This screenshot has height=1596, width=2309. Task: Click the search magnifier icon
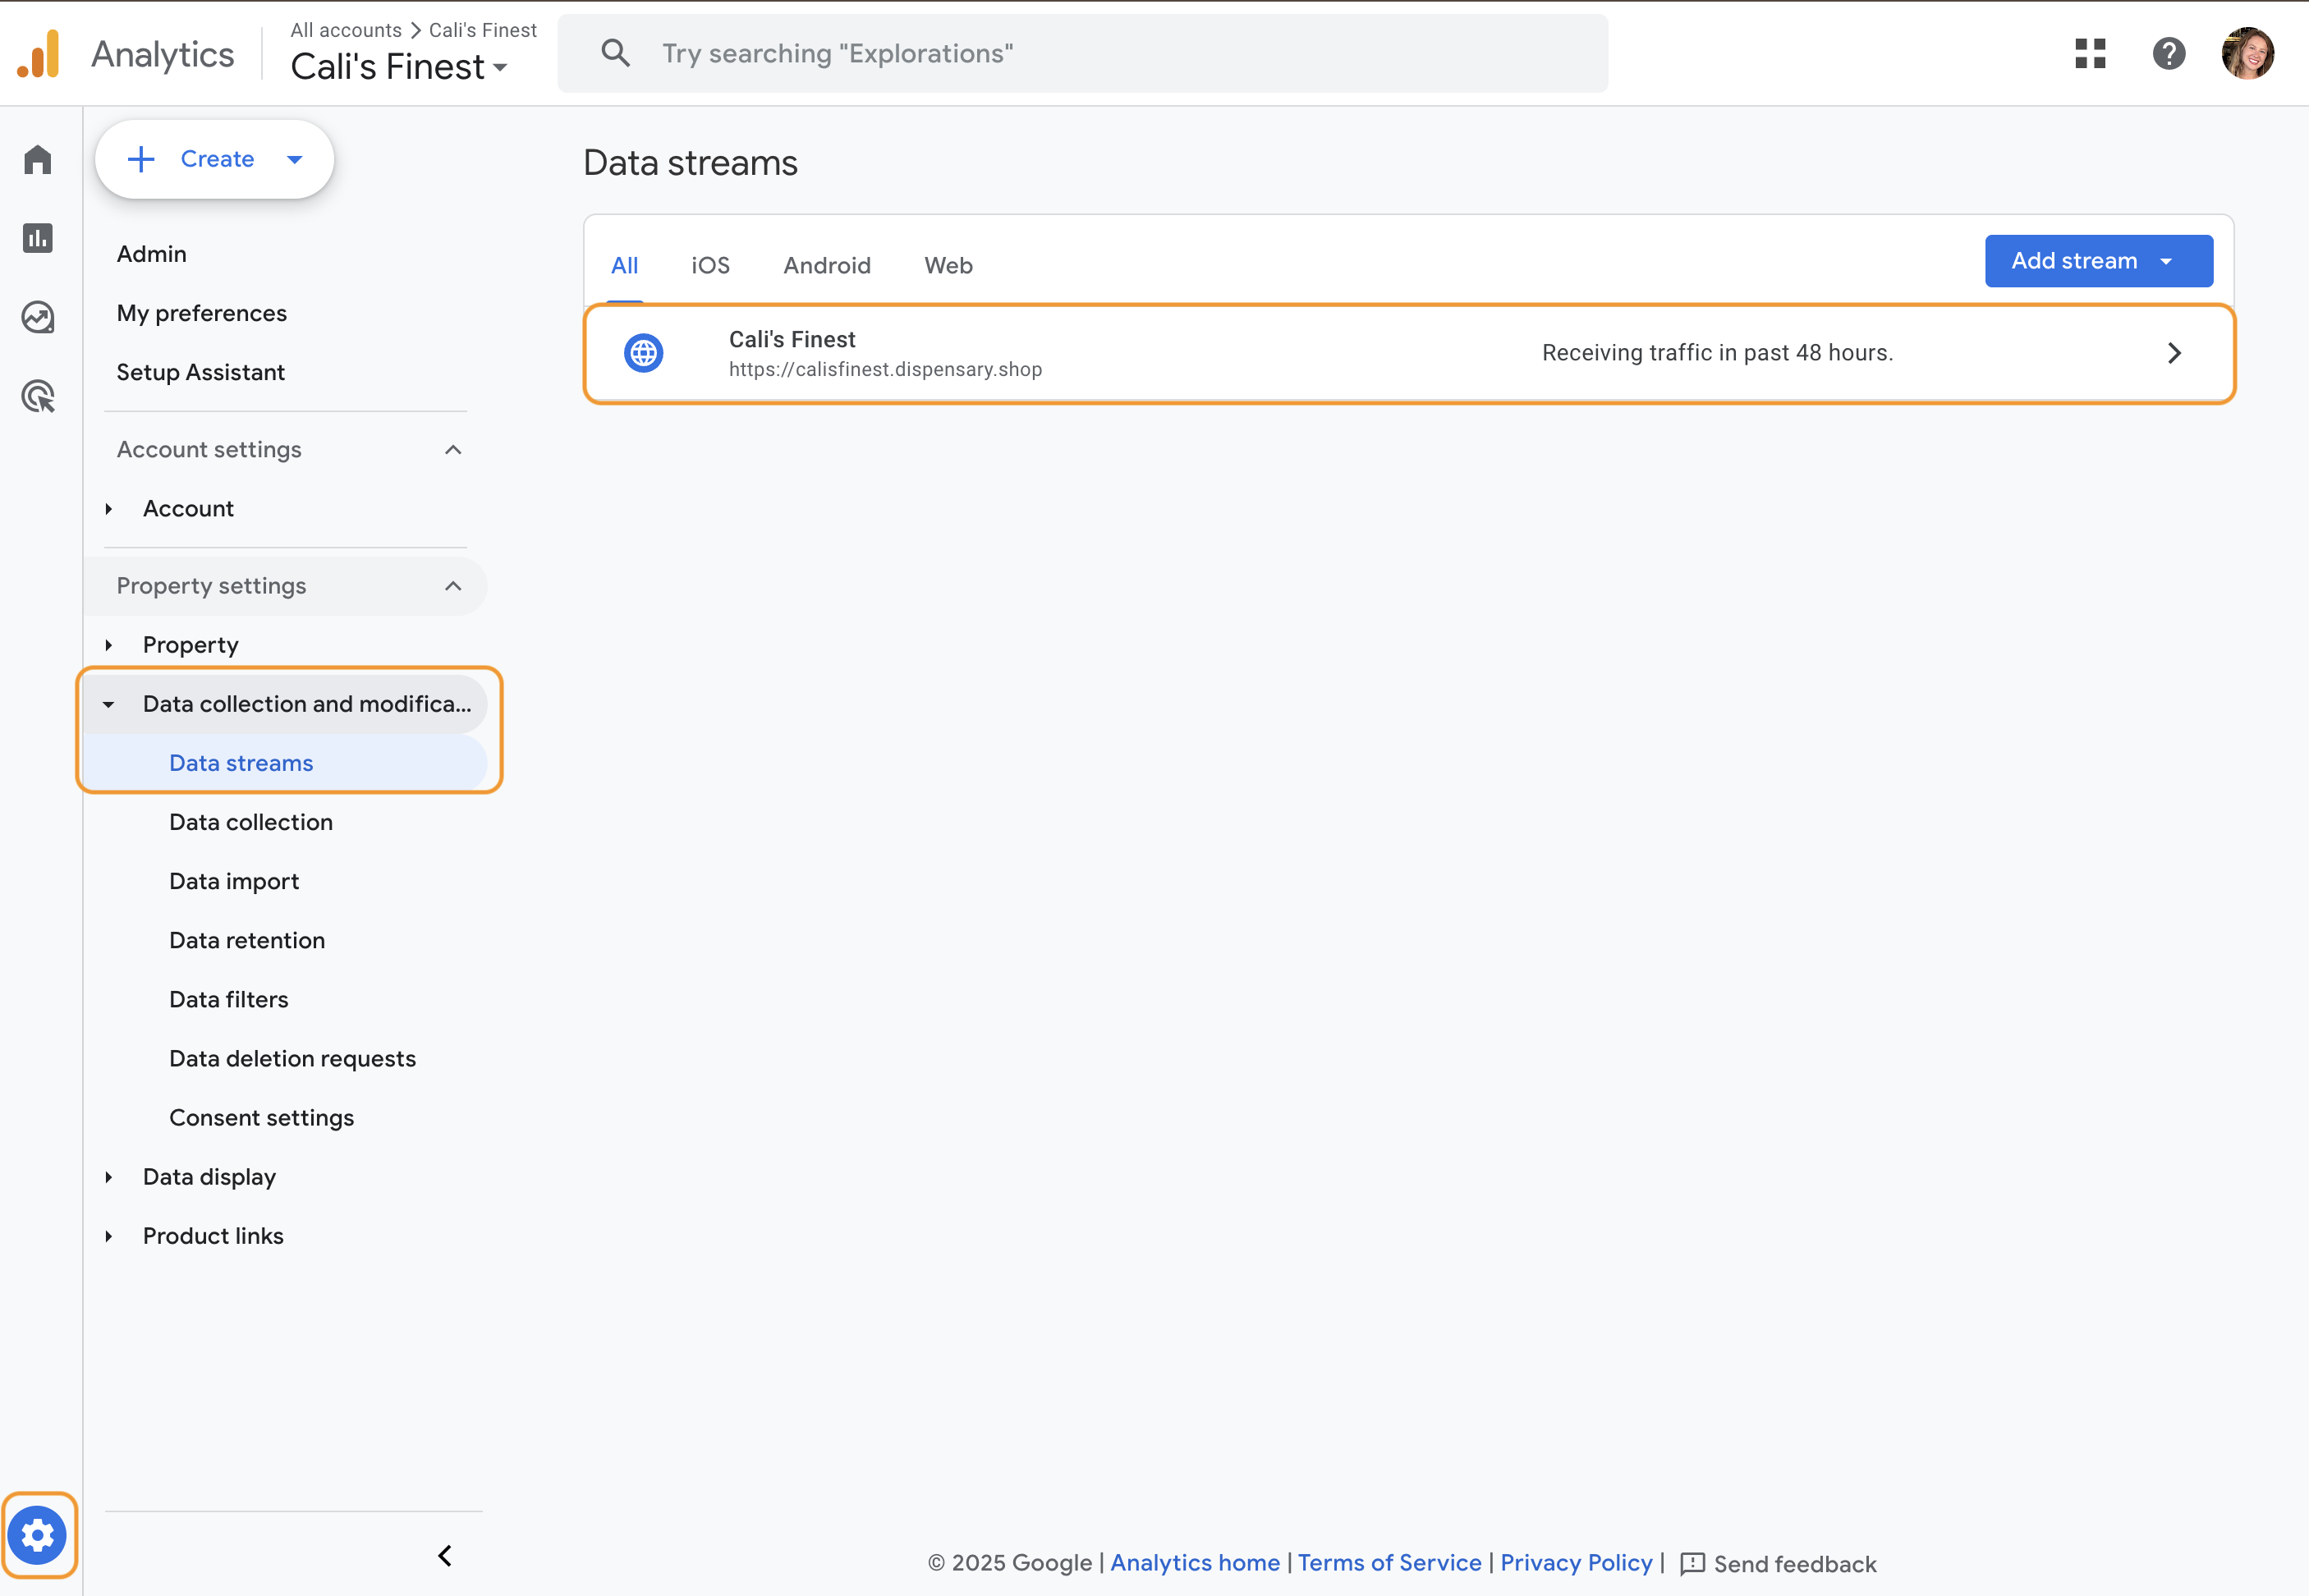pos(616,53)
